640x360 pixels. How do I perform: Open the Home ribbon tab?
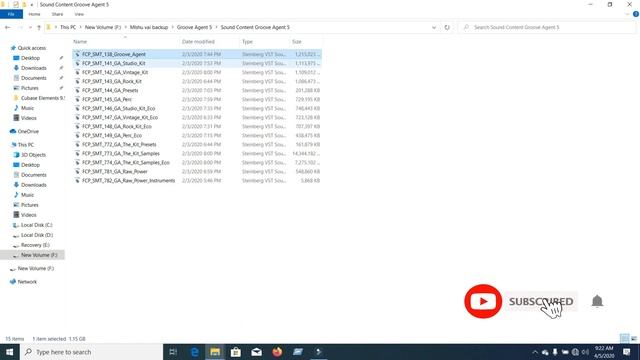(x=34, y=14)
